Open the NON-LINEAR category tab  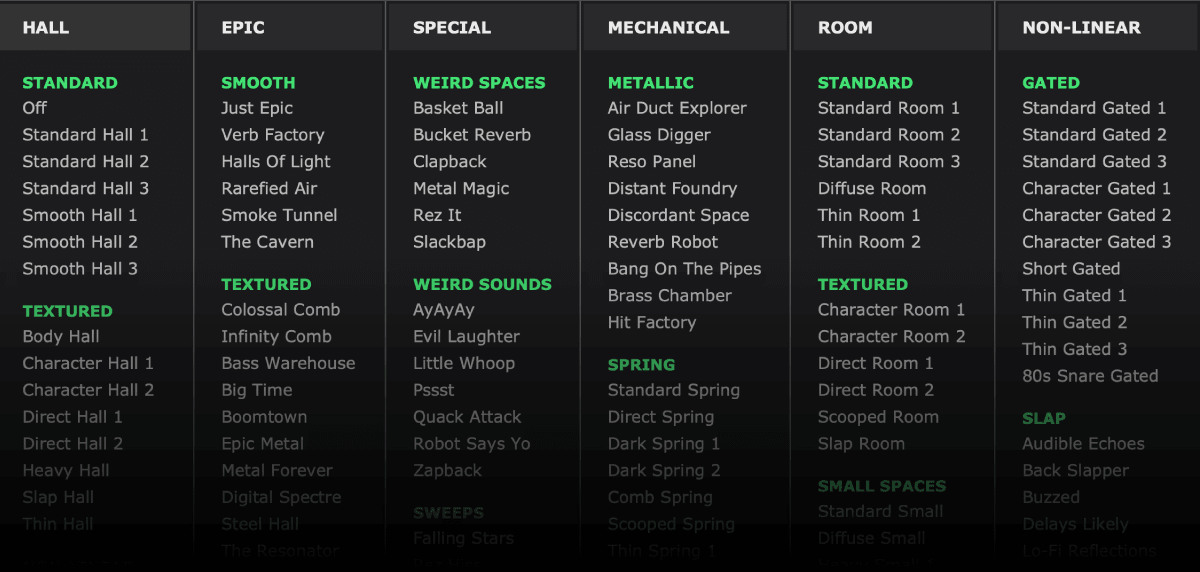click(1081, 27)
